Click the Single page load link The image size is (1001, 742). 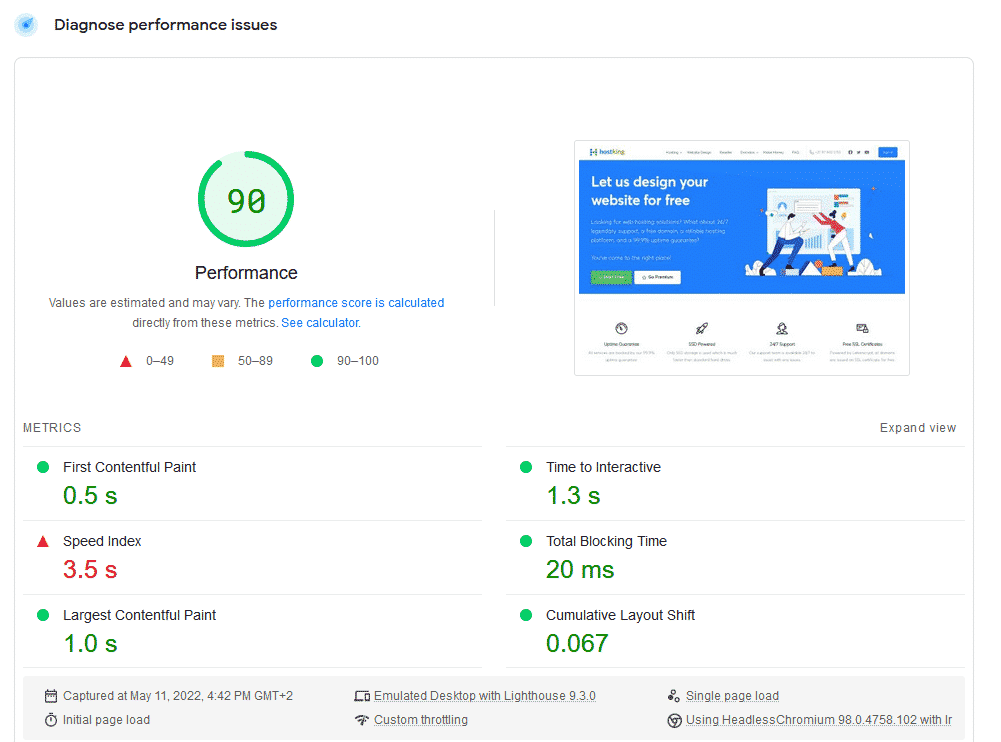(732, 696)
